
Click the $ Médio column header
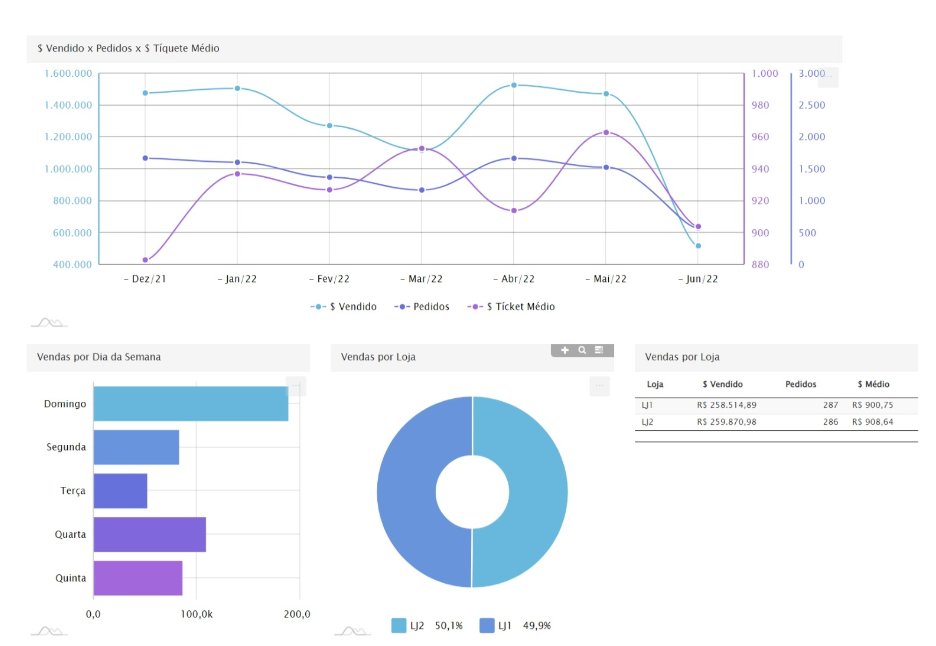pos(873,384)
